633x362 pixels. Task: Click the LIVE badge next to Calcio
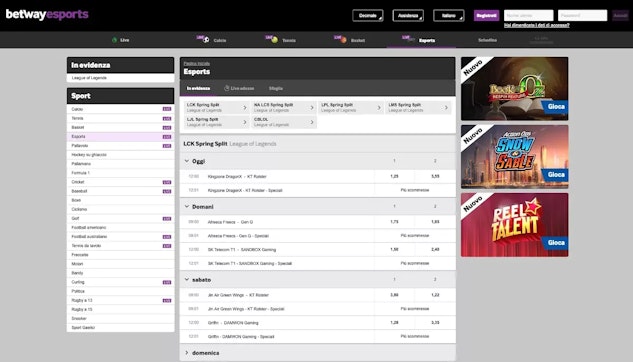pos(167,109)
